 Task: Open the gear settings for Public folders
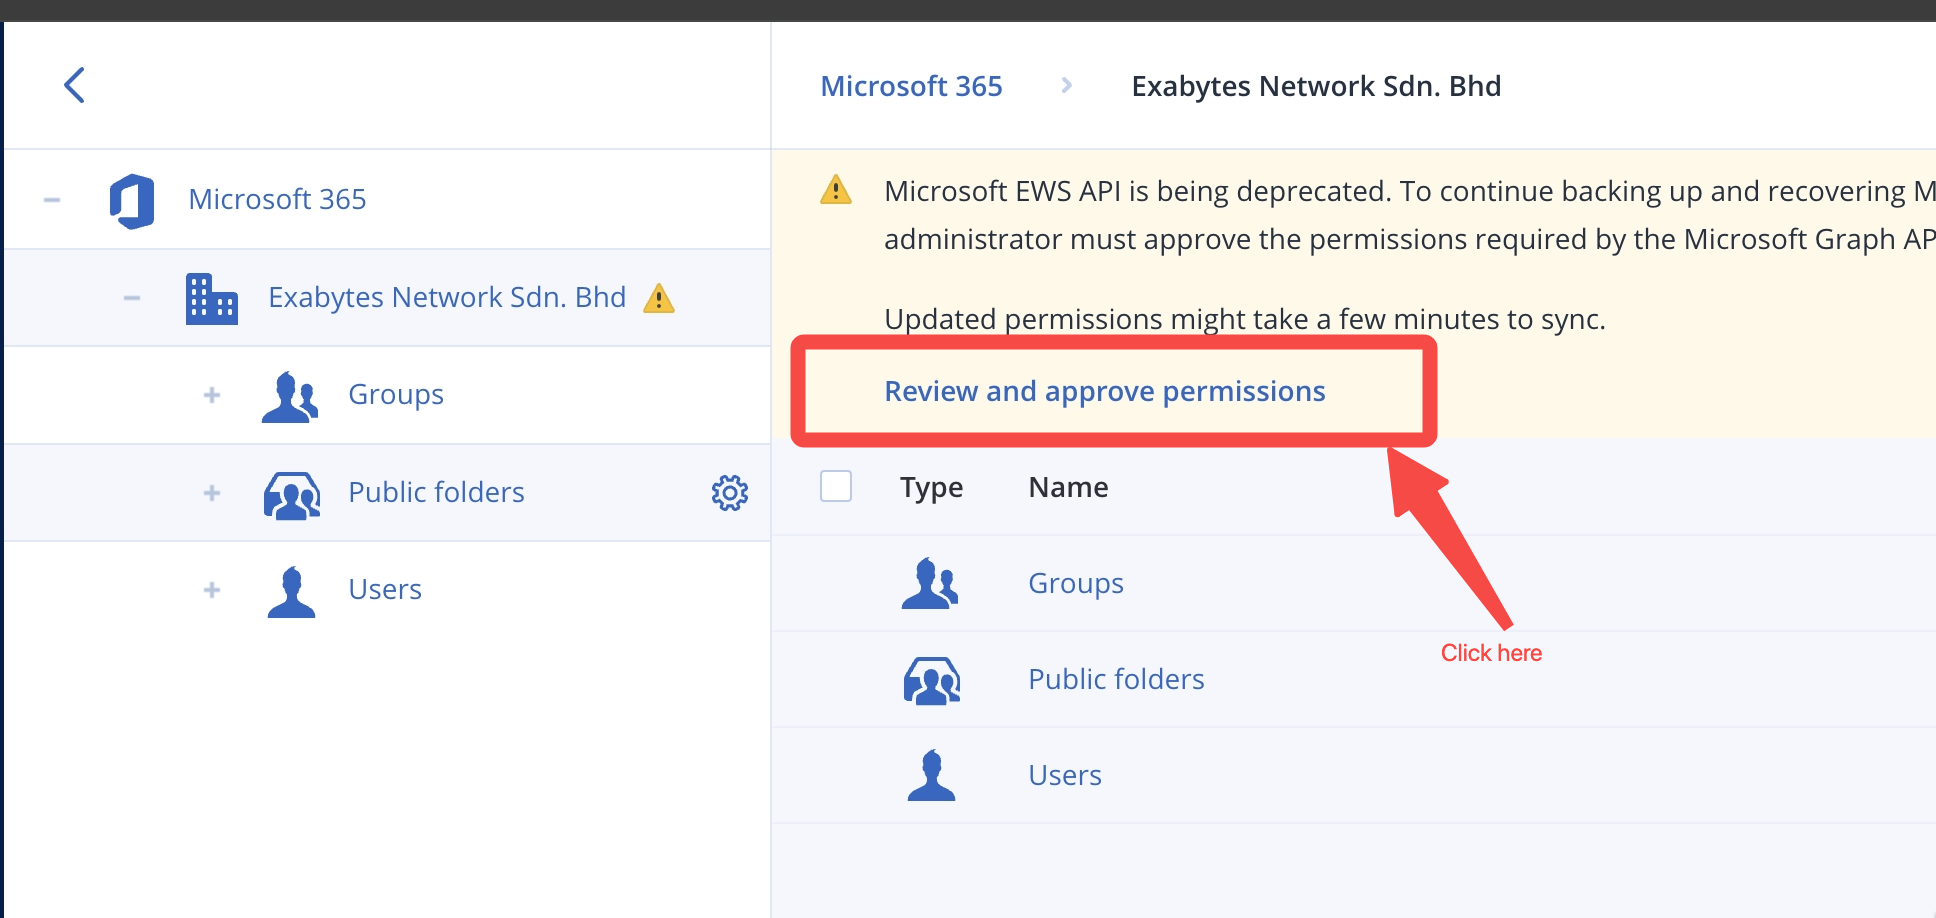(x=730, y=493)
